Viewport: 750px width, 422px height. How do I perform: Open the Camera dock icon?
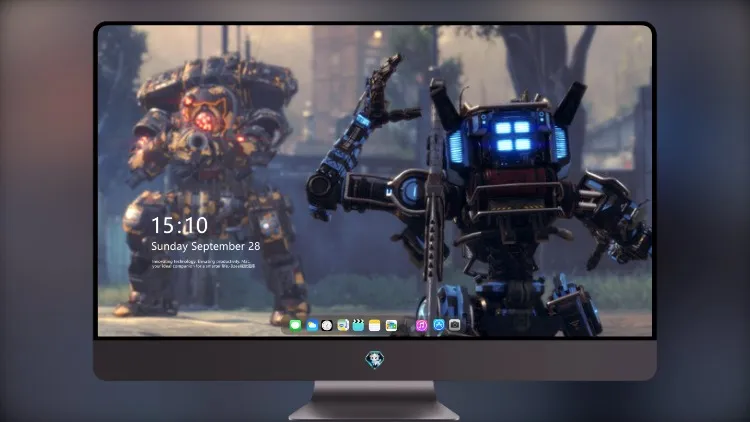(454, 325)
